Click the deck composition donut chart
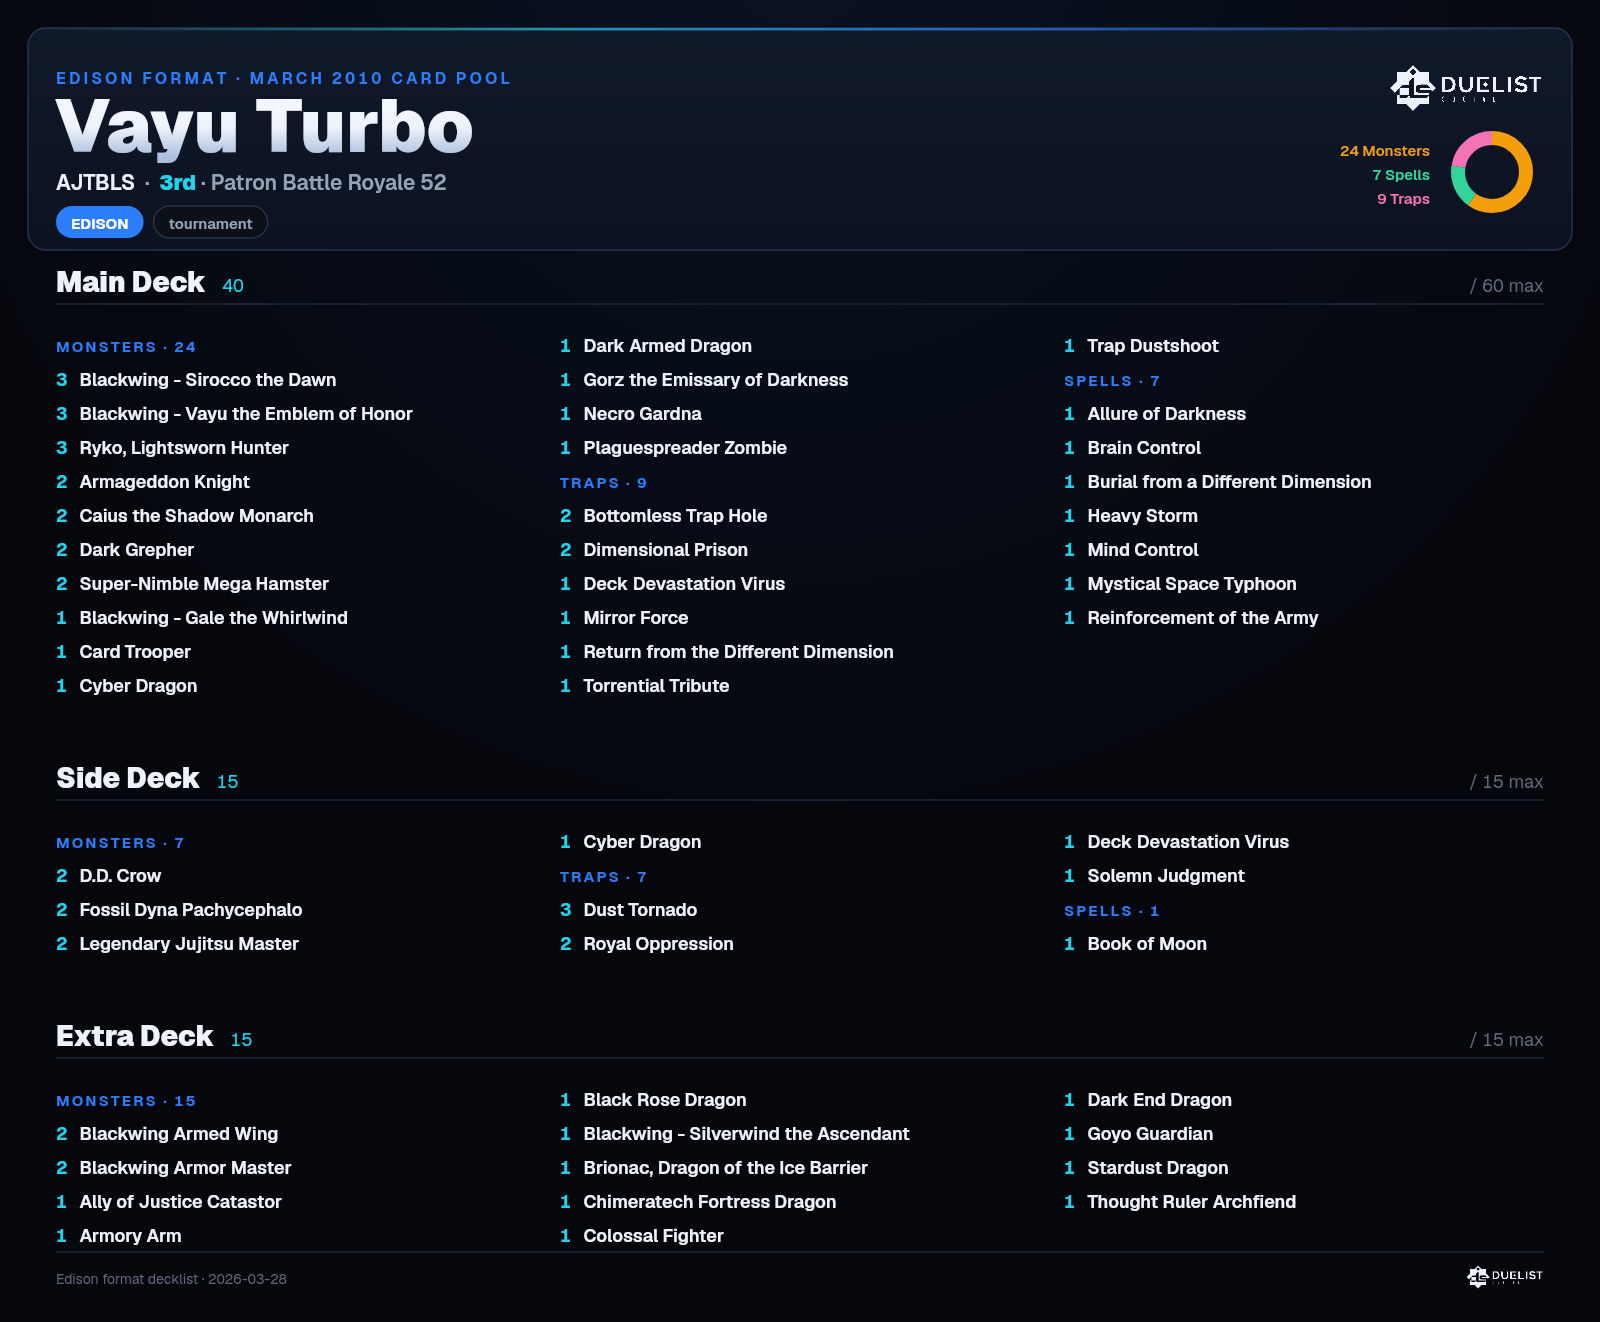The width and height of the screenshot is (1600, 1322). click(x=1492, y=172)
